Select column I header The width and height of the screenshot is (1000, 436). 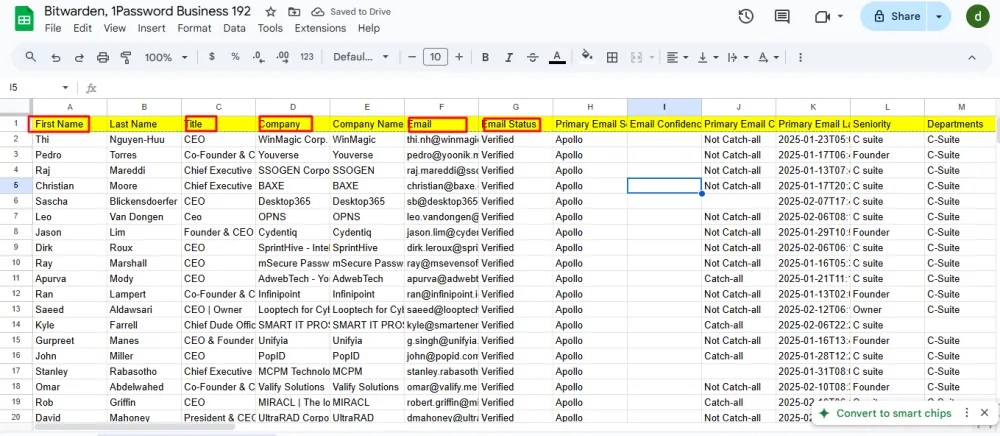[x=664, y=106]
